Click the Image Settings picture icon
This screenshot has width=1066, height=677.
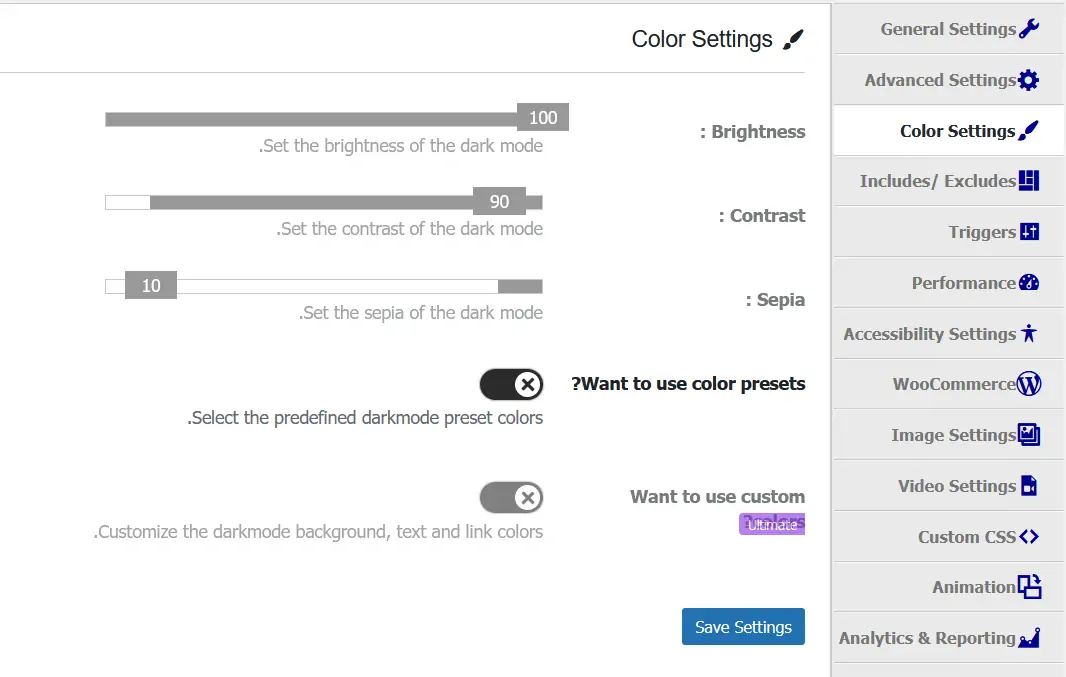[1029, 435]
